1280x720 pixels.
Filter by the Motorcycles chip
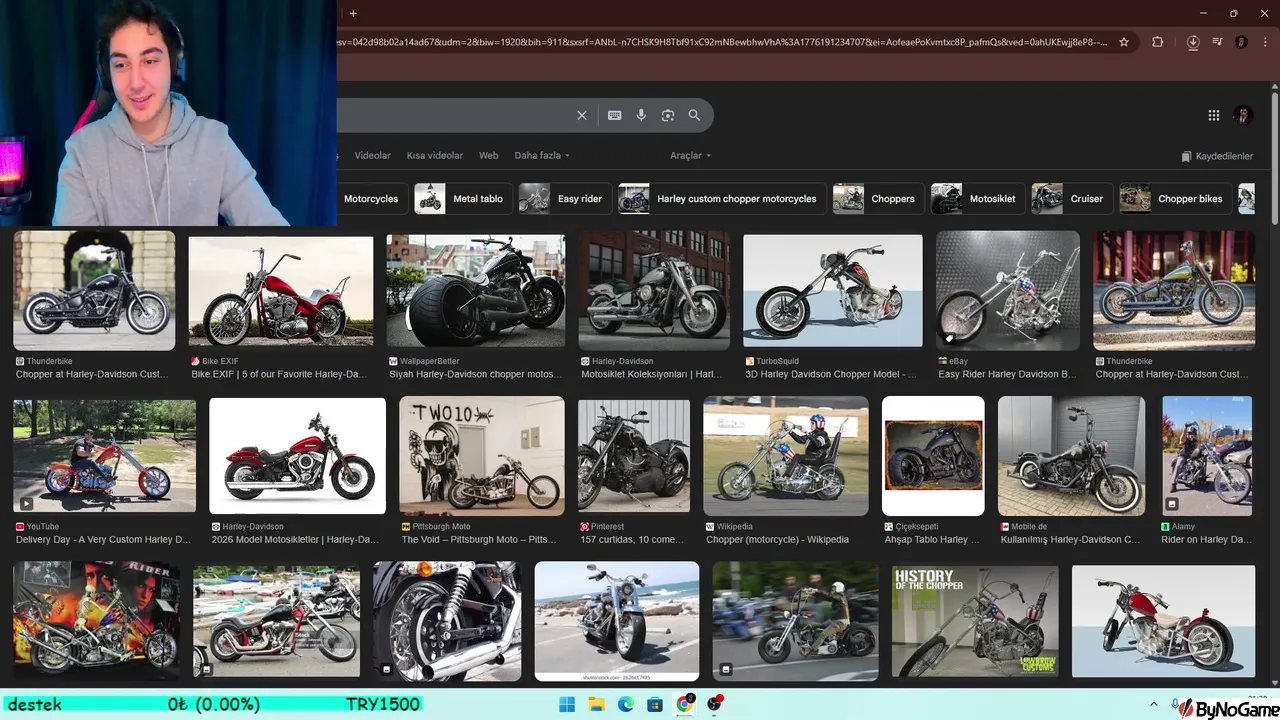(371, 198)
